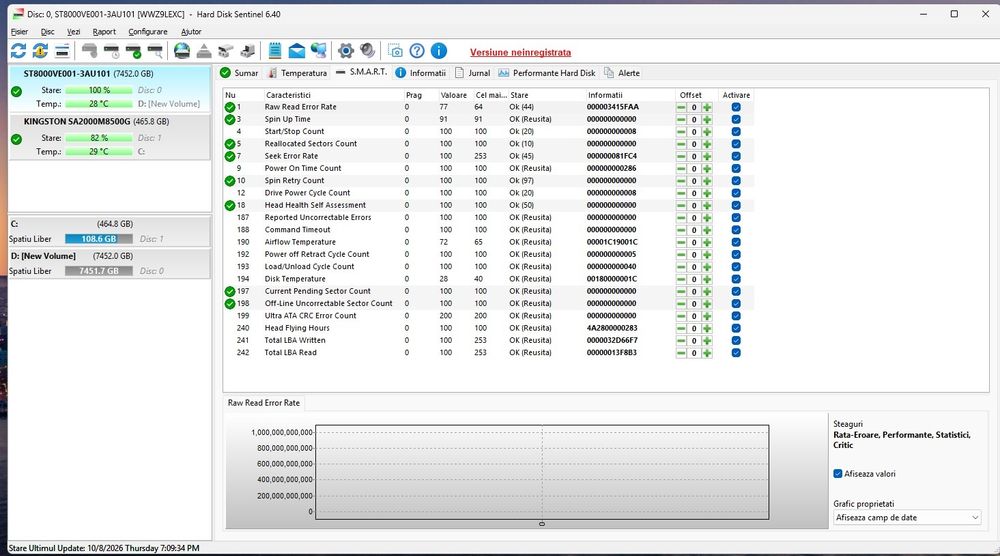This screenshot has width=1000, height=556.
Task: Uncheck Activare for Raw Read Error Rate
Action: [736, 107]
